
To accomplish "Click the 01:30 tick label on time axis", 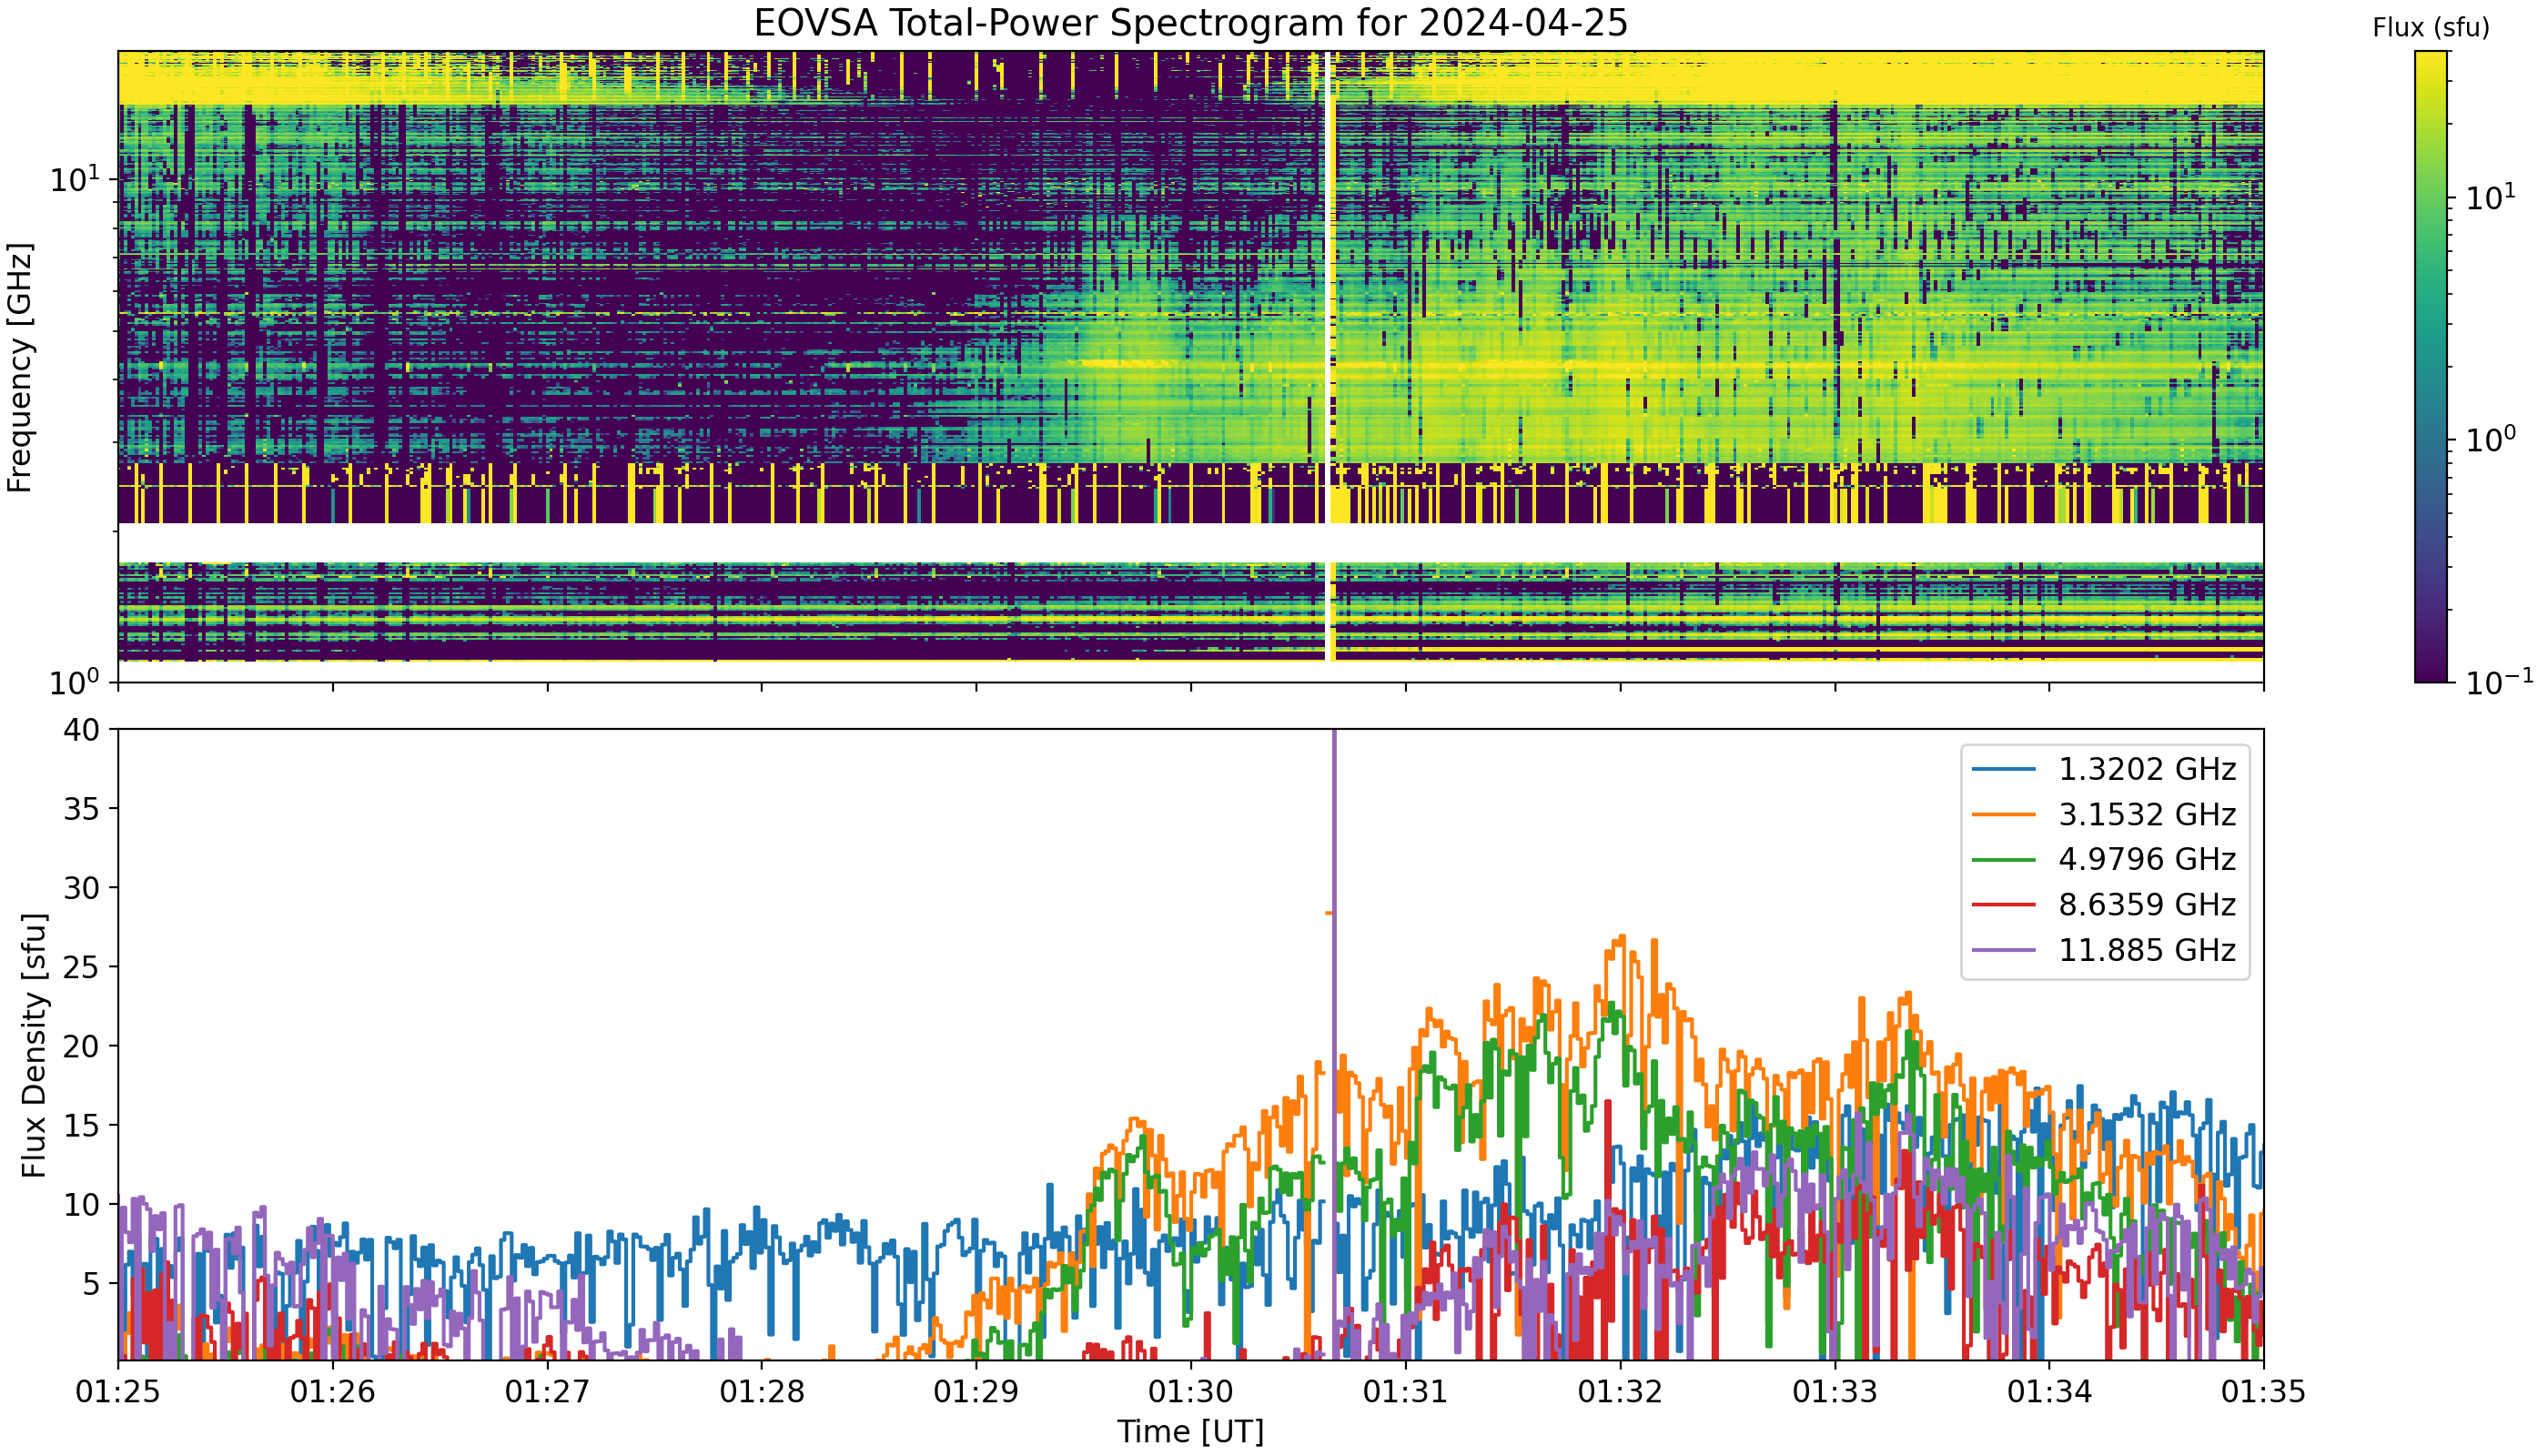I will click(x=1191, y=1392).
